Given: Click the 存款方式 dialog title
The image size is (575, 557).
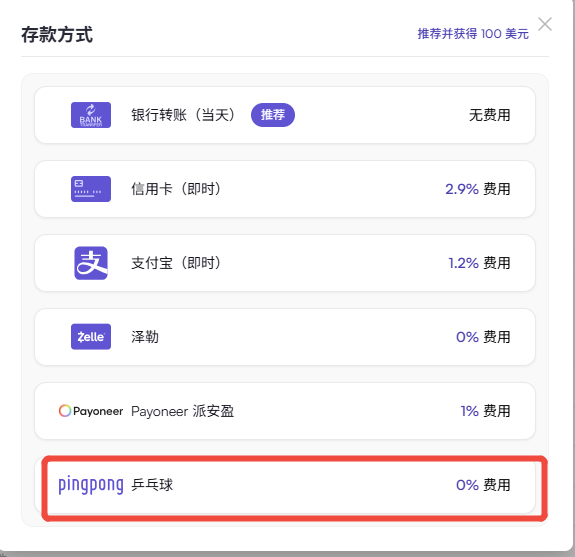Looking at the screenshot, I should coord(57,35).
